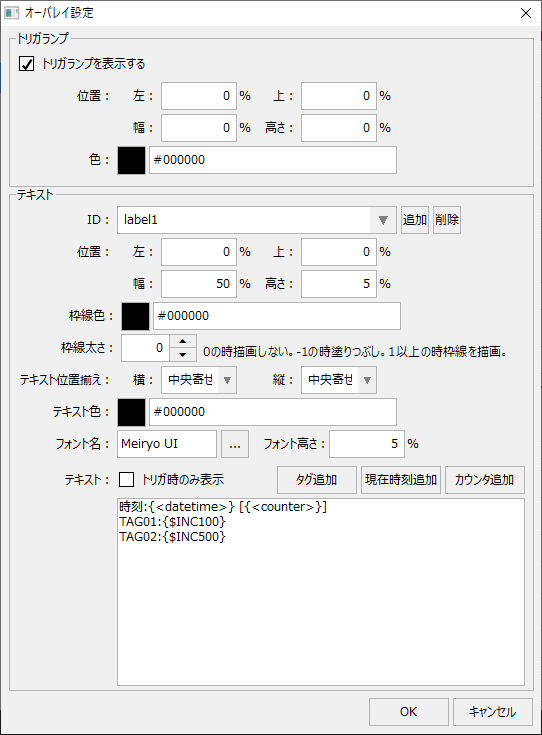Uncheck トリガランプを表示する checkbox

pos(26,64)
